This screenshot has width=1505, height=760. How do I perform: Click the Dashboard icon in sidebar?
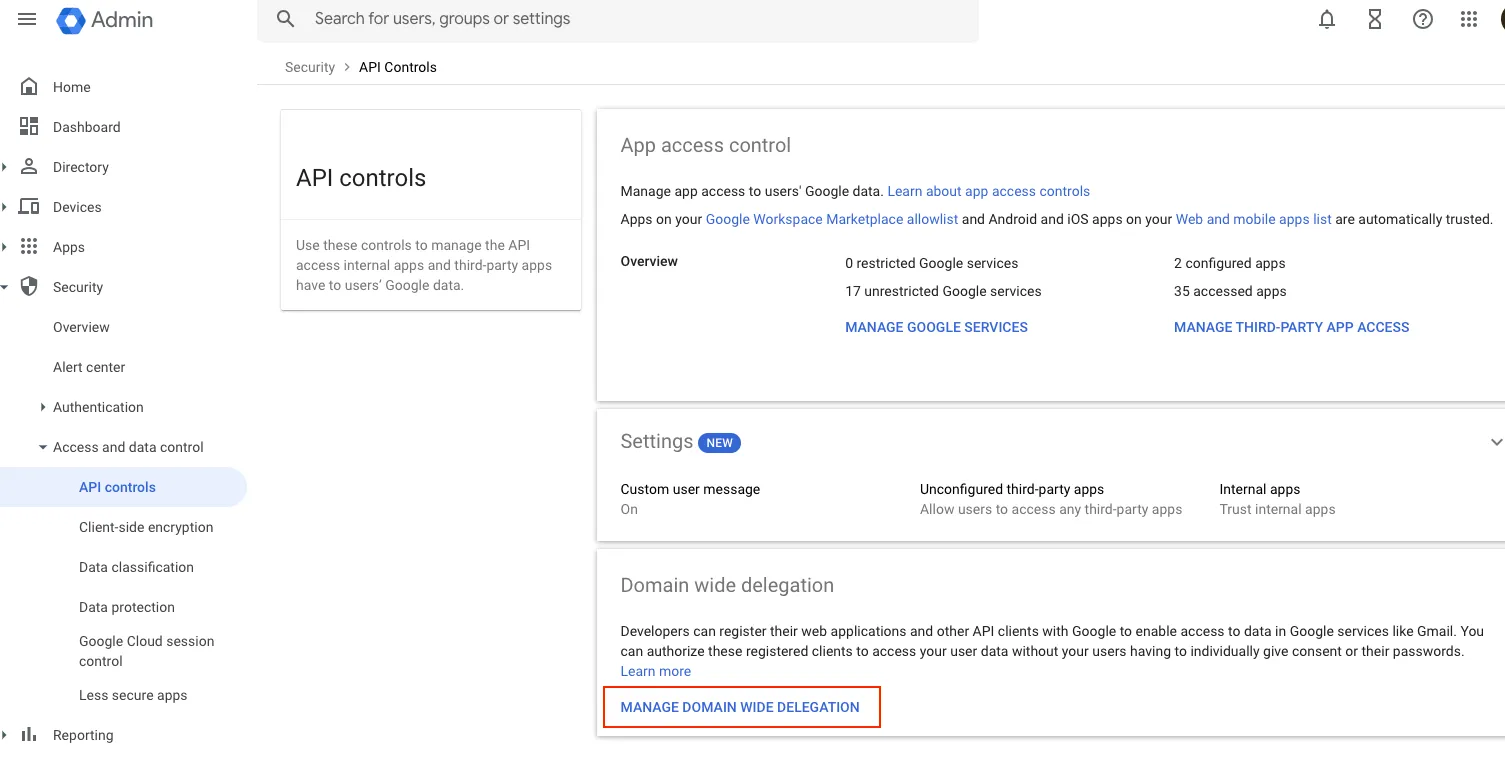[x=29, y=126]
